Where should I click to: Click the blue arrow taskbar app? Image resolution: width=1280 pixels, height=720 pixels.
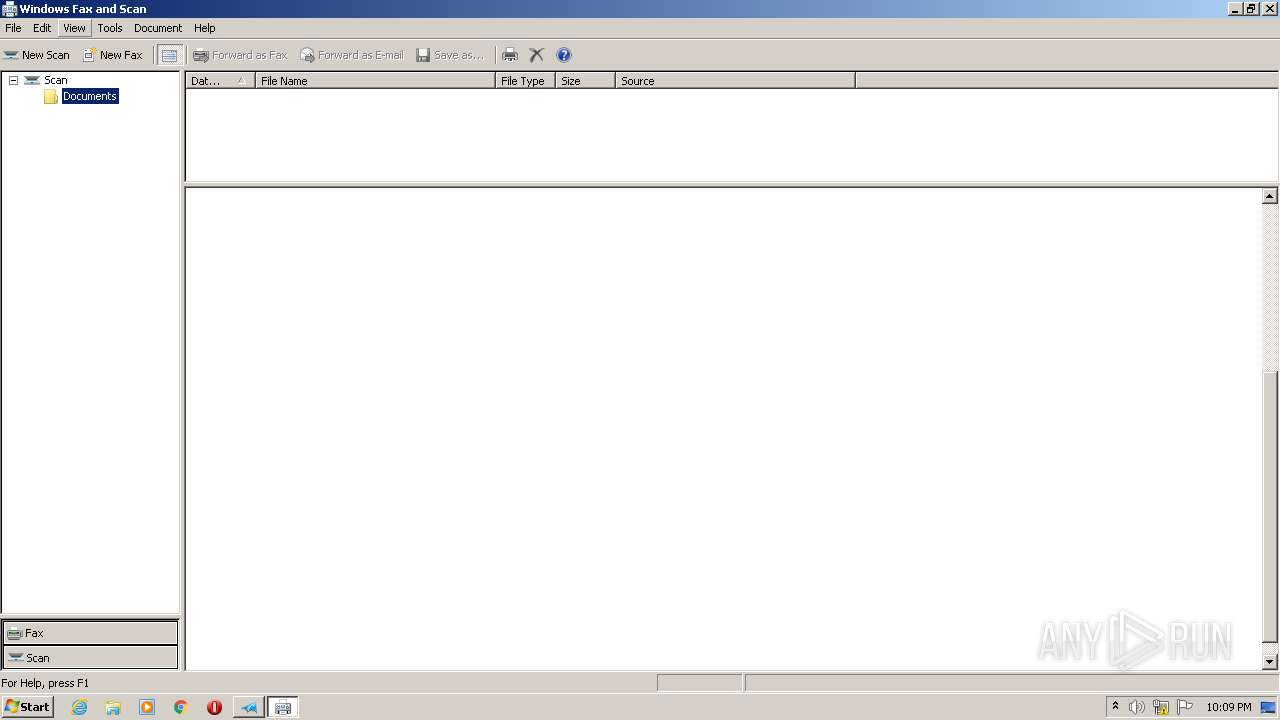click(x=249, y=707)
